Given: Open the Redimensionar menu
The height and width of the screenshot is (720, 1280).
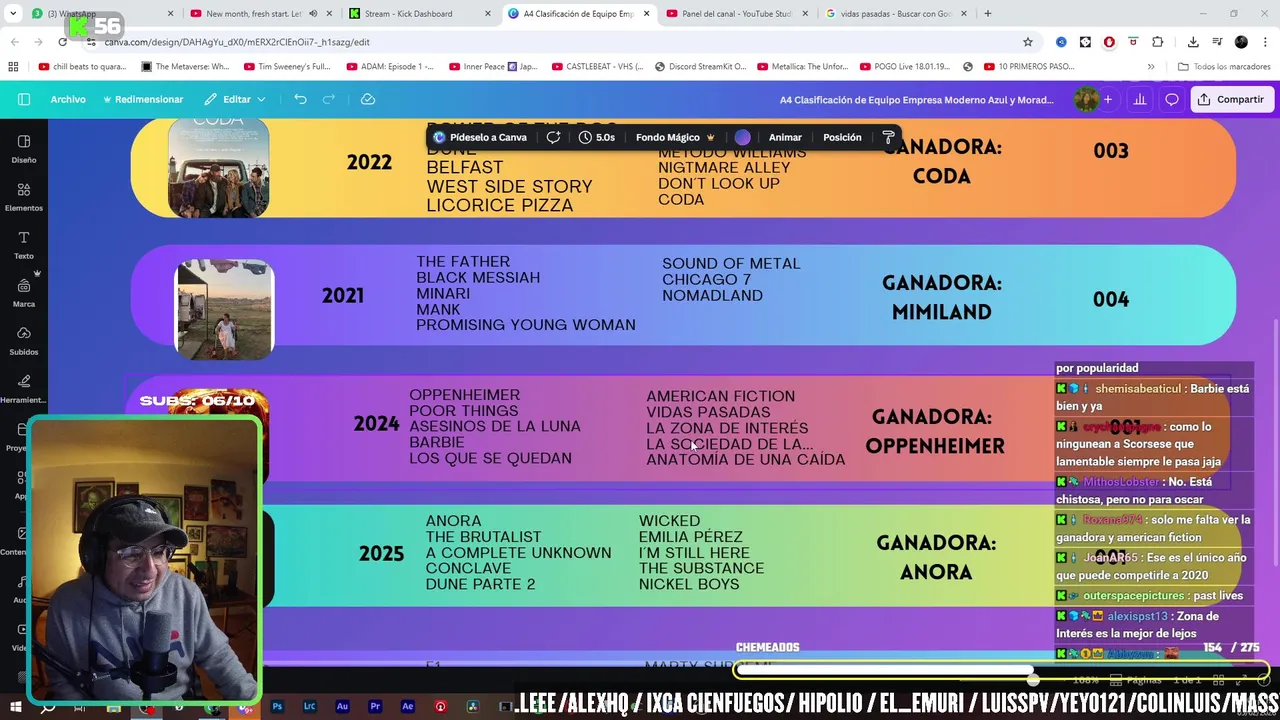Looking at the screenshot, I should pyautogui.click(x=143, y=99).
